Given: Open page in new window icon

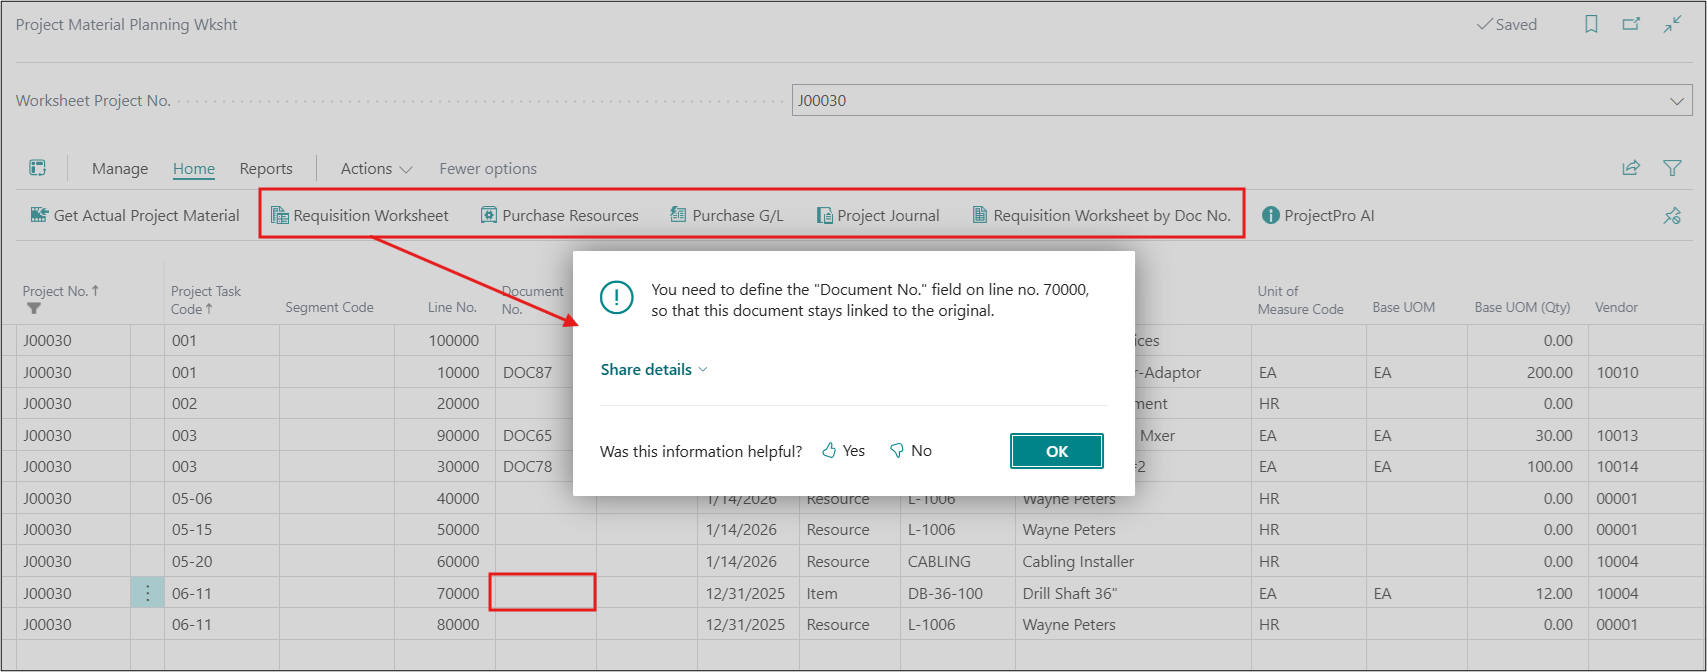Looking at the screenshot, I should [x=1631, y=25].
